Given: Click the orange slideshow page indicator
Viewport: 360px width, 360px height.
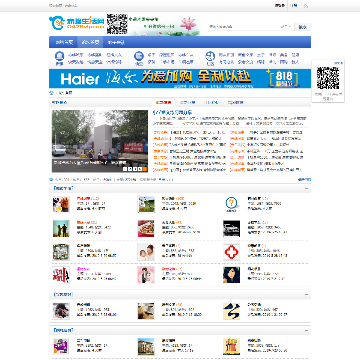Looking at the screenshot, I should 145,169.
